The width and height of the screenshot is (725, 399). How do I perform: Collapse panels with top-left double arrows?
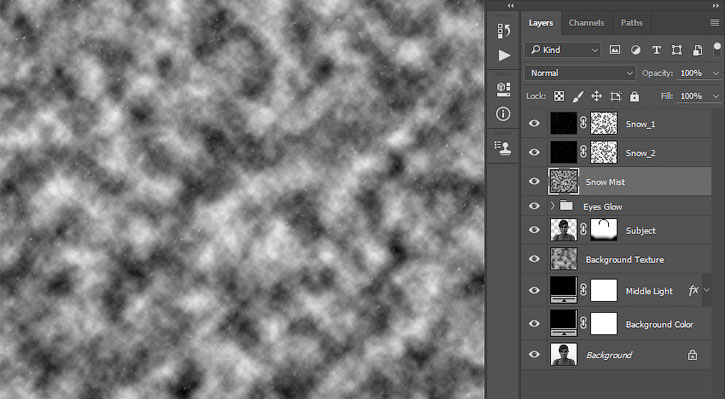tap(510, 6)
